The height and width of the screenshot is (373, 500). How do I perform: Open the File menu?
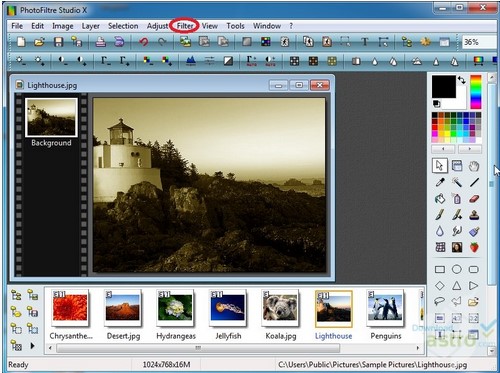17,26
